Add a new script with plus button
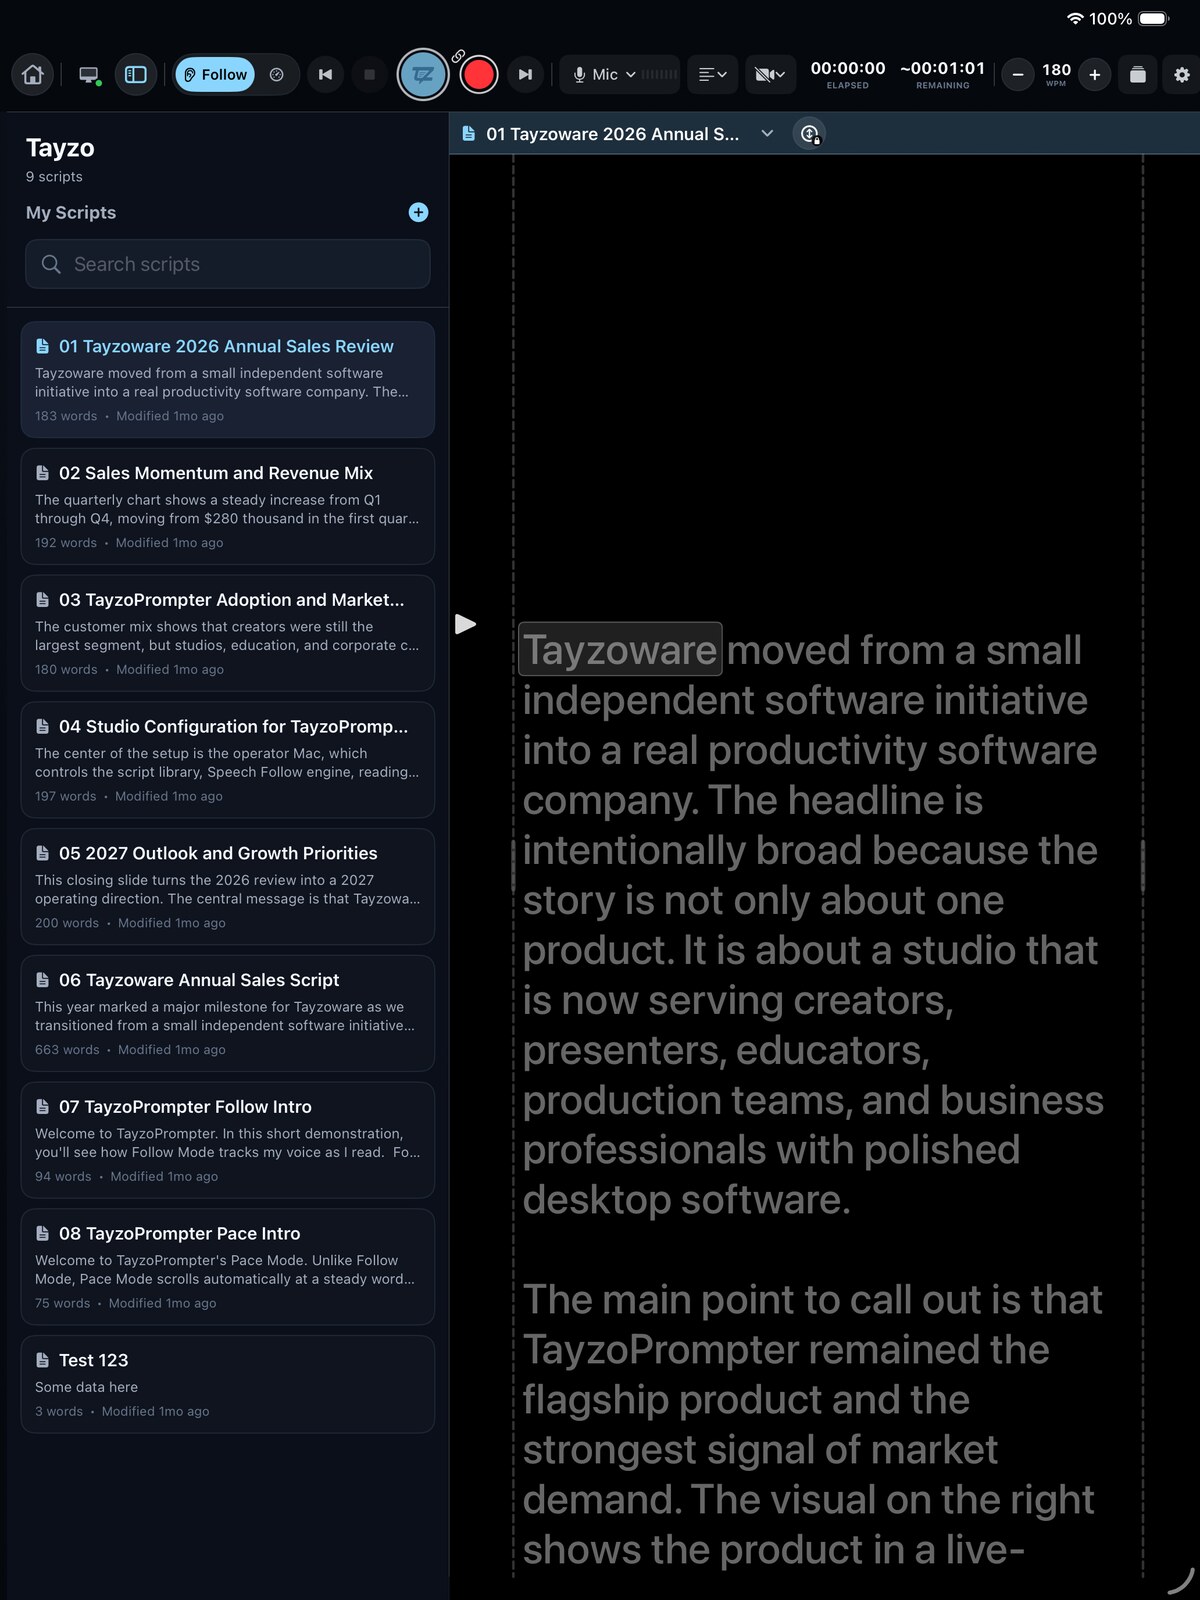The width and height of the screenshot is (1200, 1600). (x=419, y=212)
